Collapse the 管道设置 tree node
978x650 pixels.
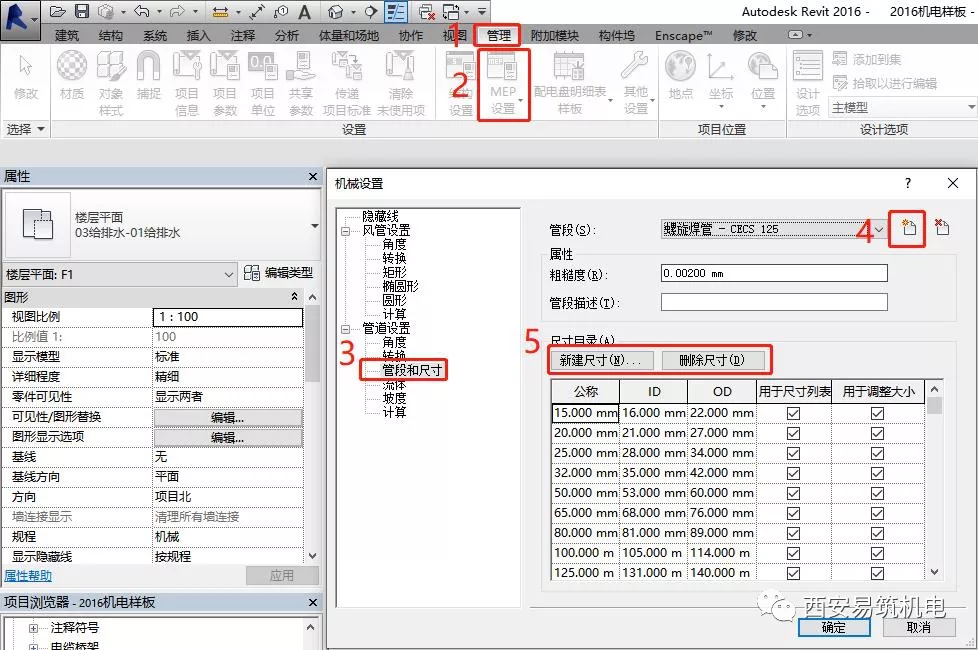[345, 329]
